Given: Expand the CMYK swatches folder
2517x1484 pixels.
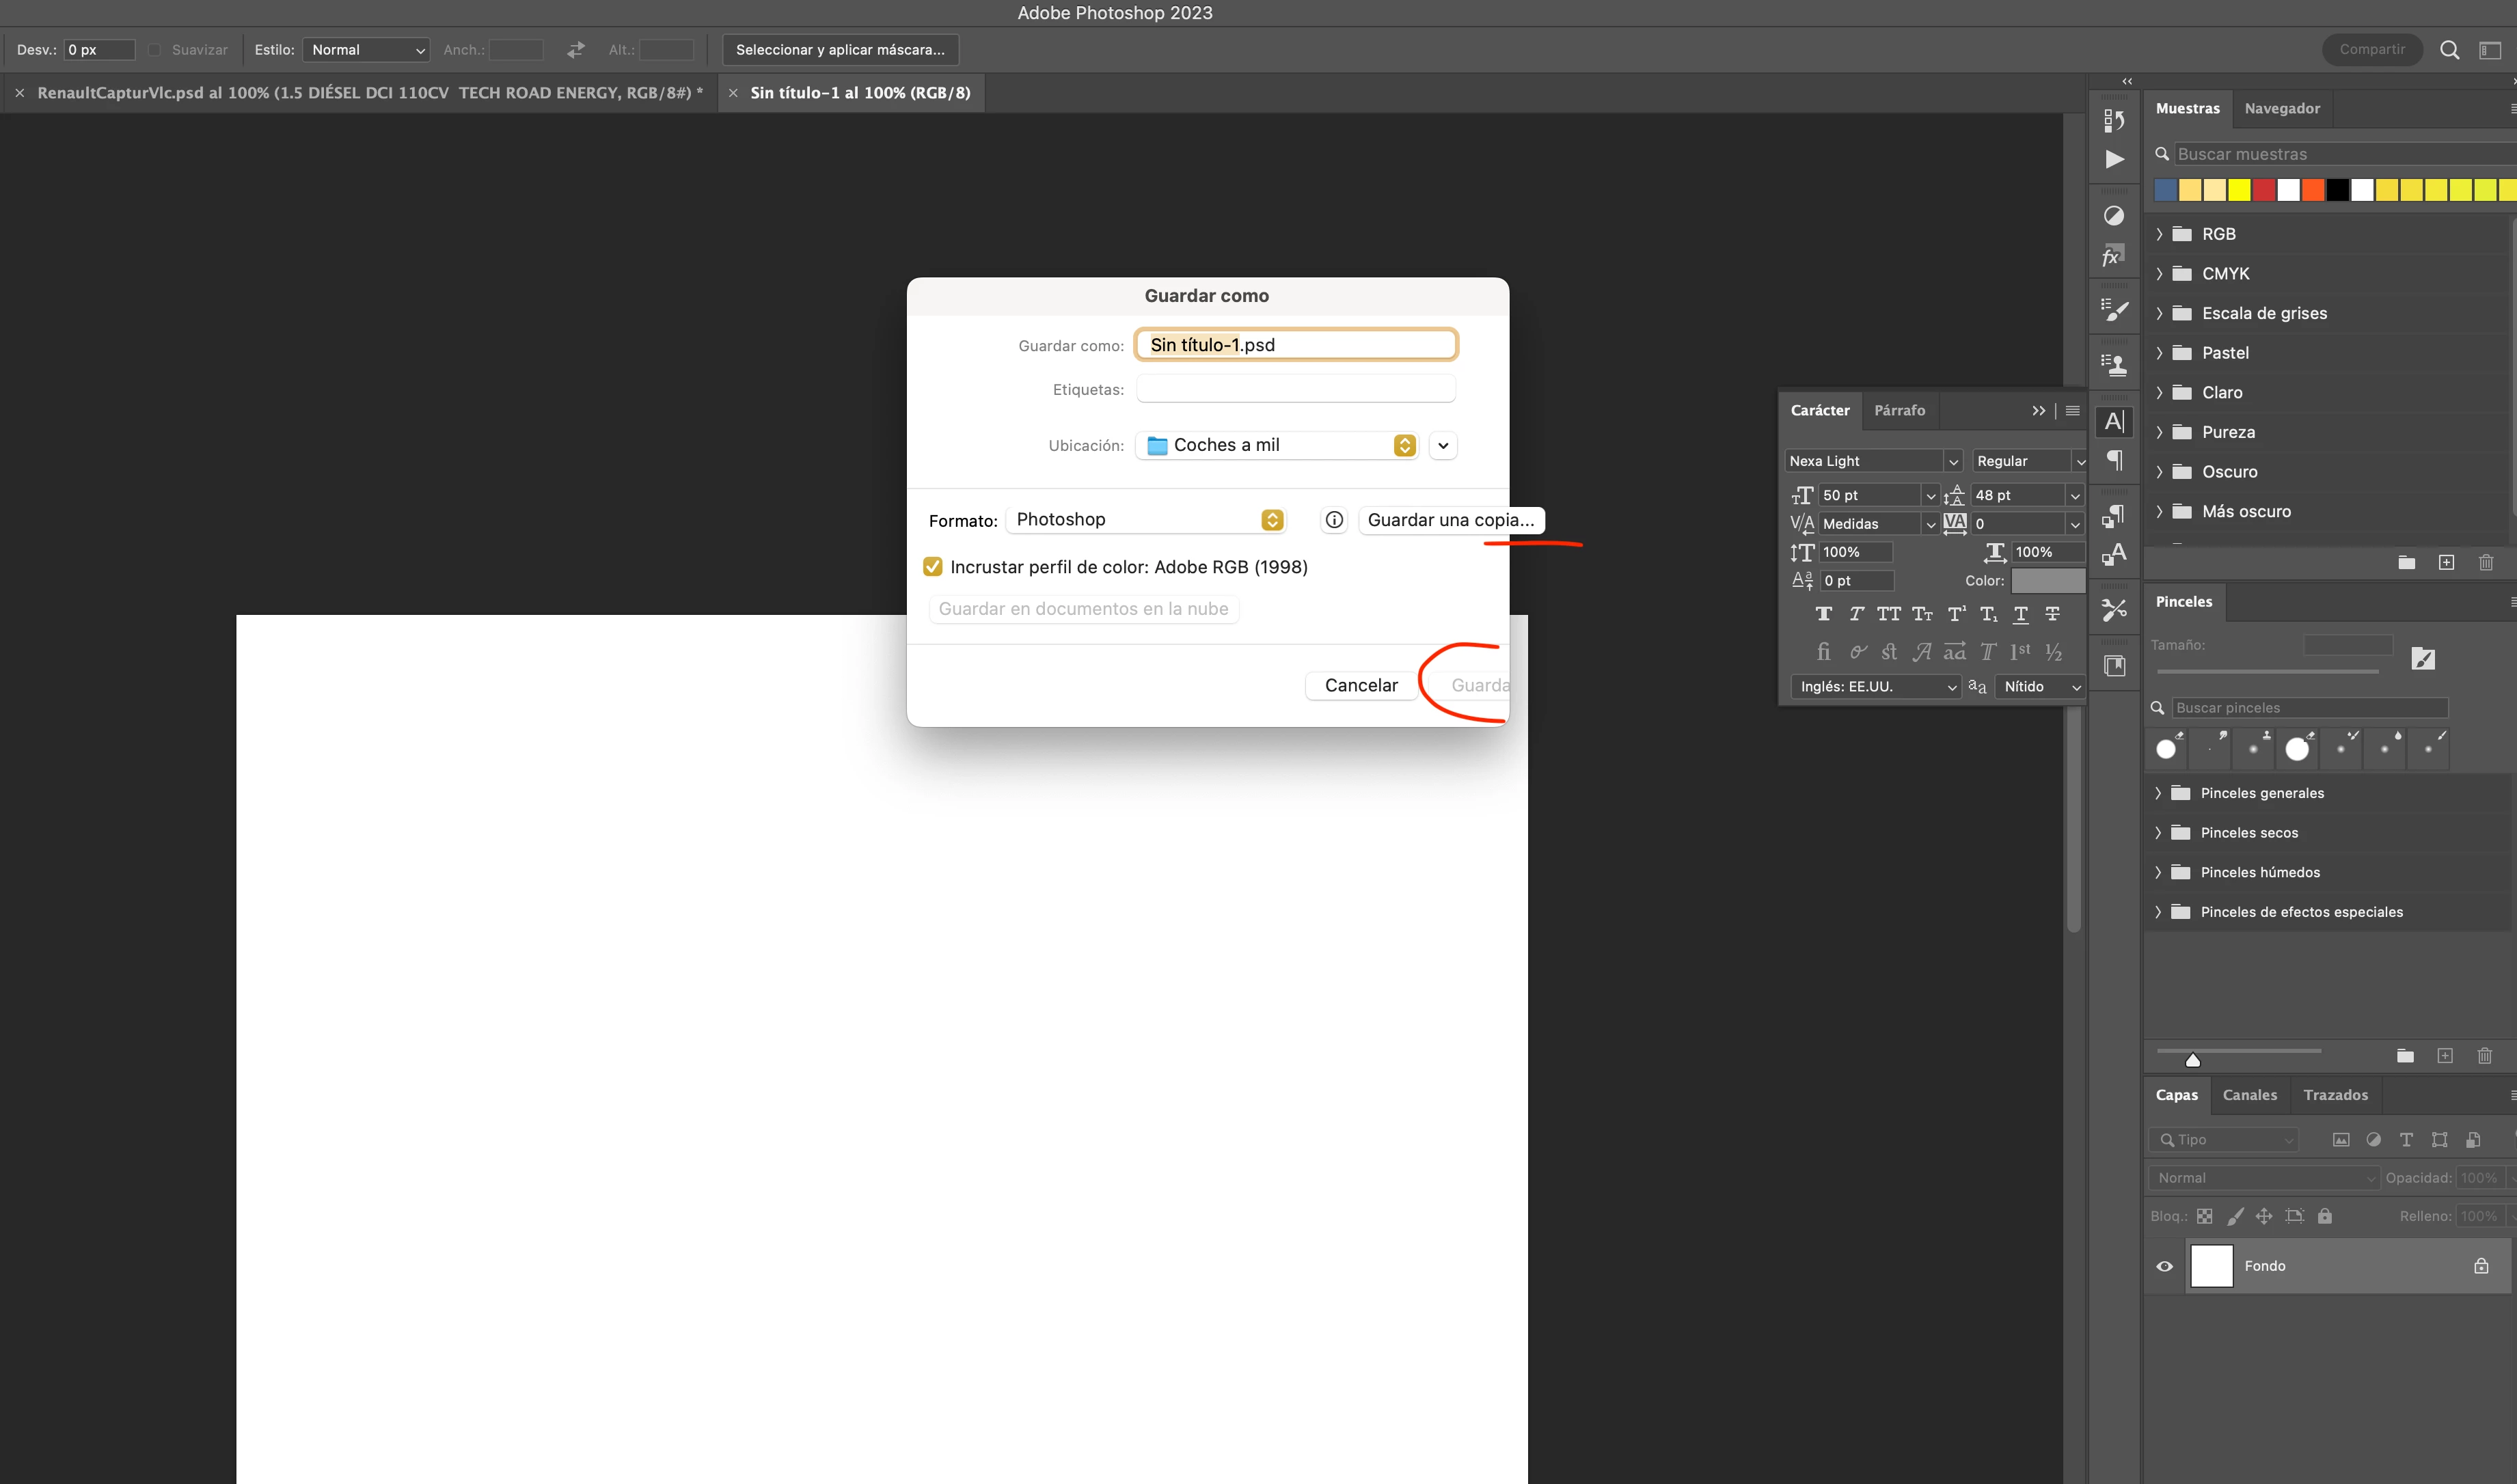Looking at the screenshot, I should [x=2159, y=274].
